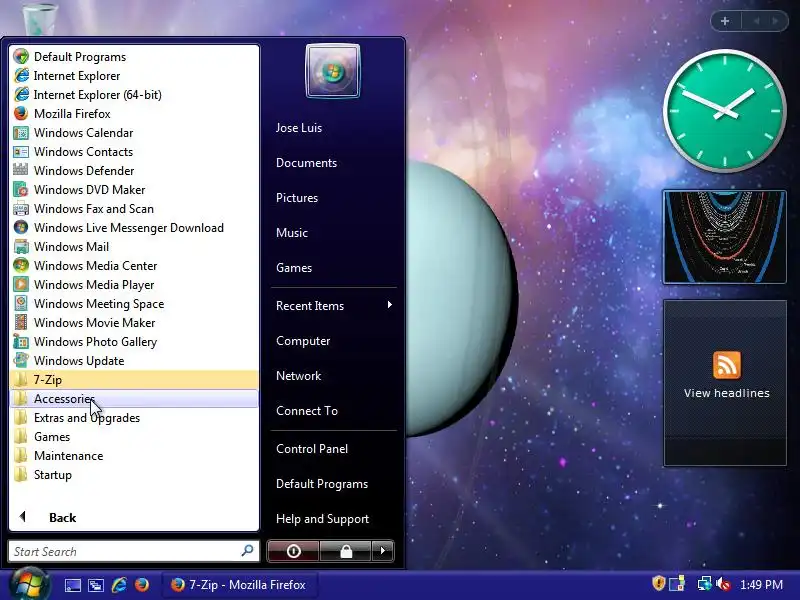Click the search magnifier icon

247,551
